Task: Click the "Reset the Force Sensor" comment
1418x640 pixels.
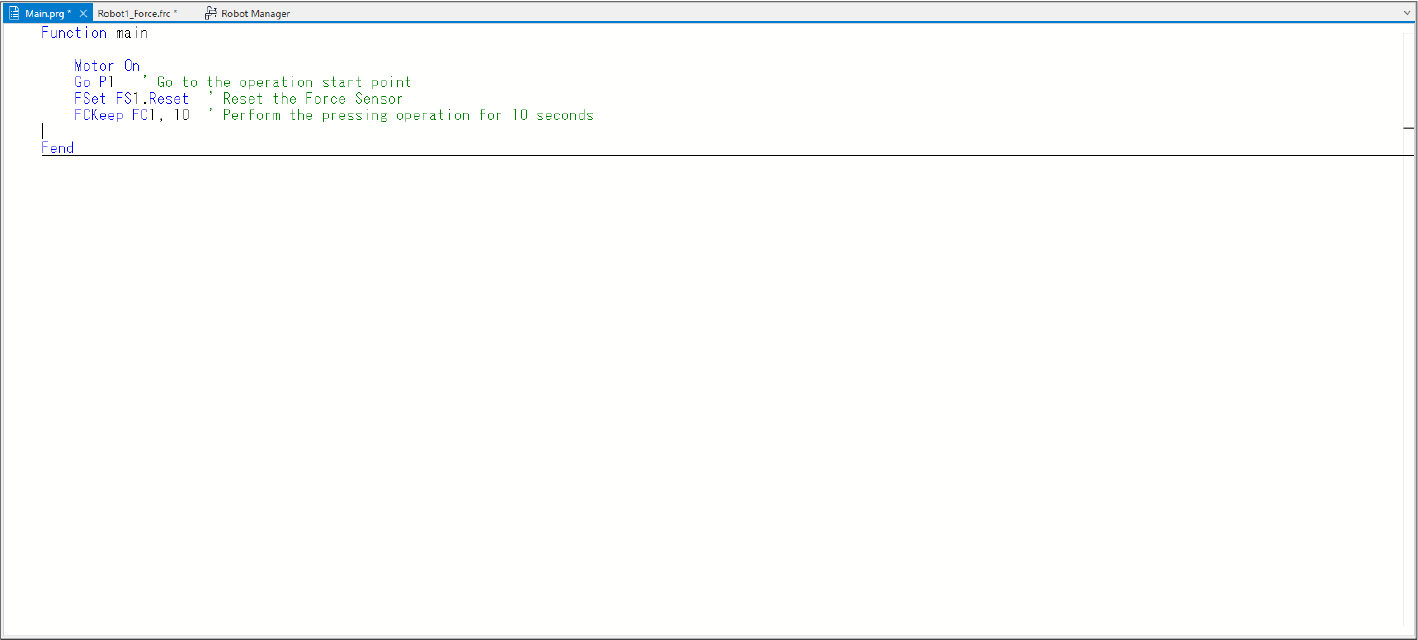Action: click(312, 99)
